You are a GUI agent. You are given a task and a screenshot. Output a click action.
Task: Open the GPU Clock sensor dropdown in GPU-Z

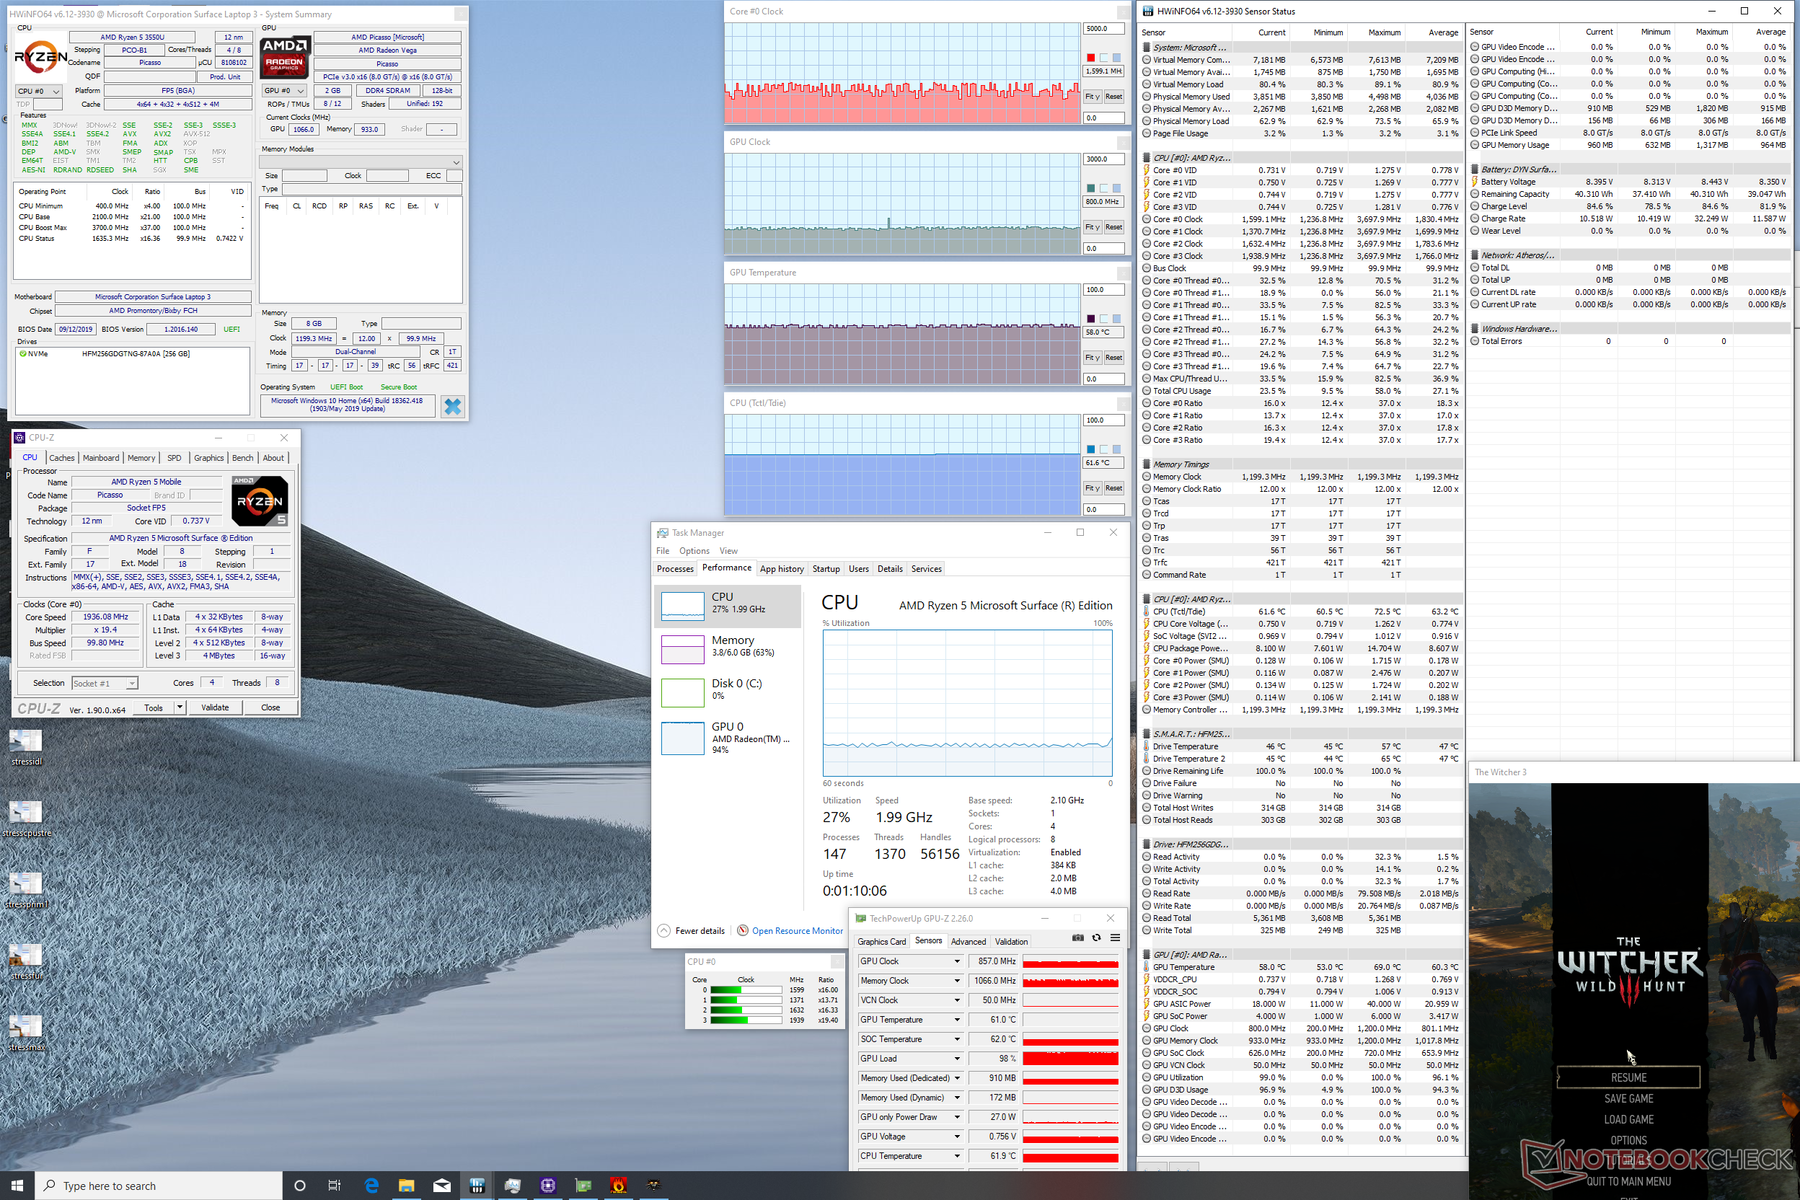pyautogui.click(x=957, y=961)
